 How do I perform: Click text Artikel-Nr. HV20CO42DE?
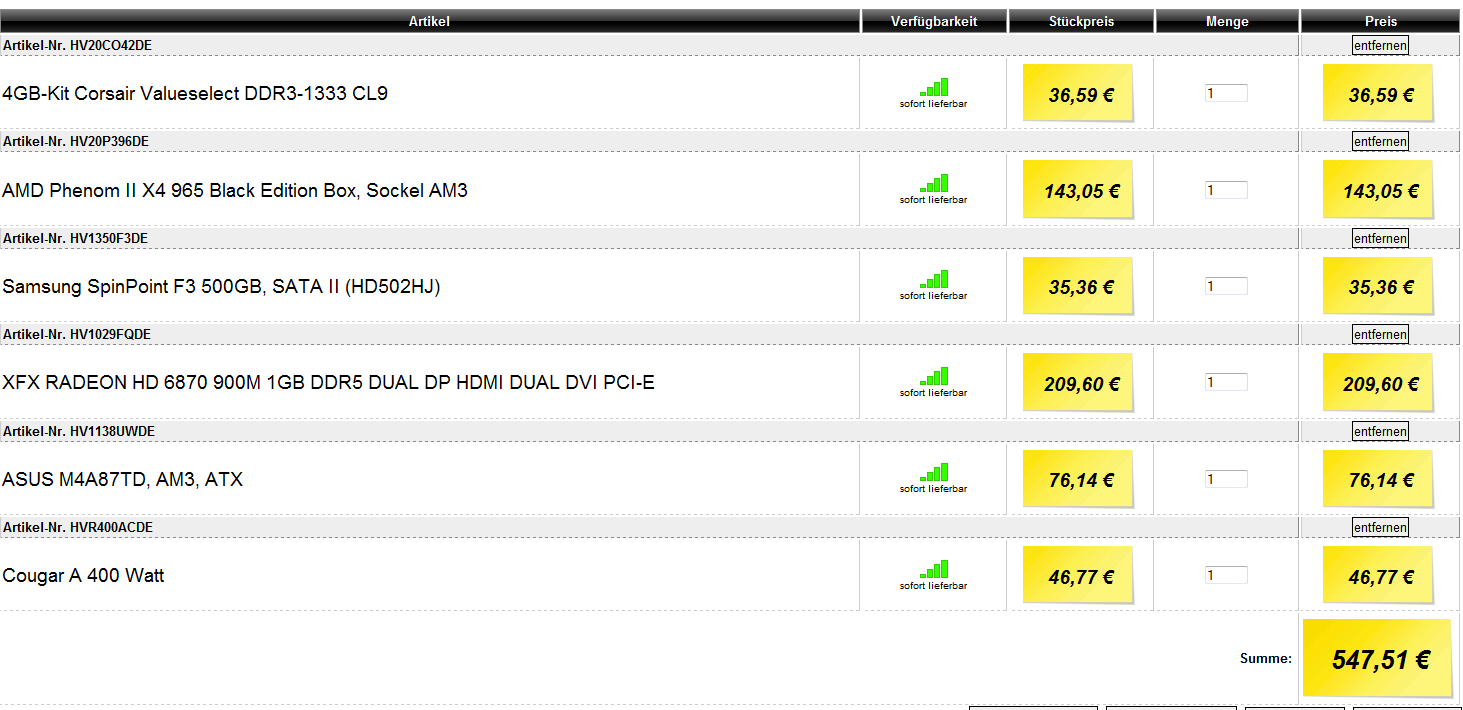[77, 45]
